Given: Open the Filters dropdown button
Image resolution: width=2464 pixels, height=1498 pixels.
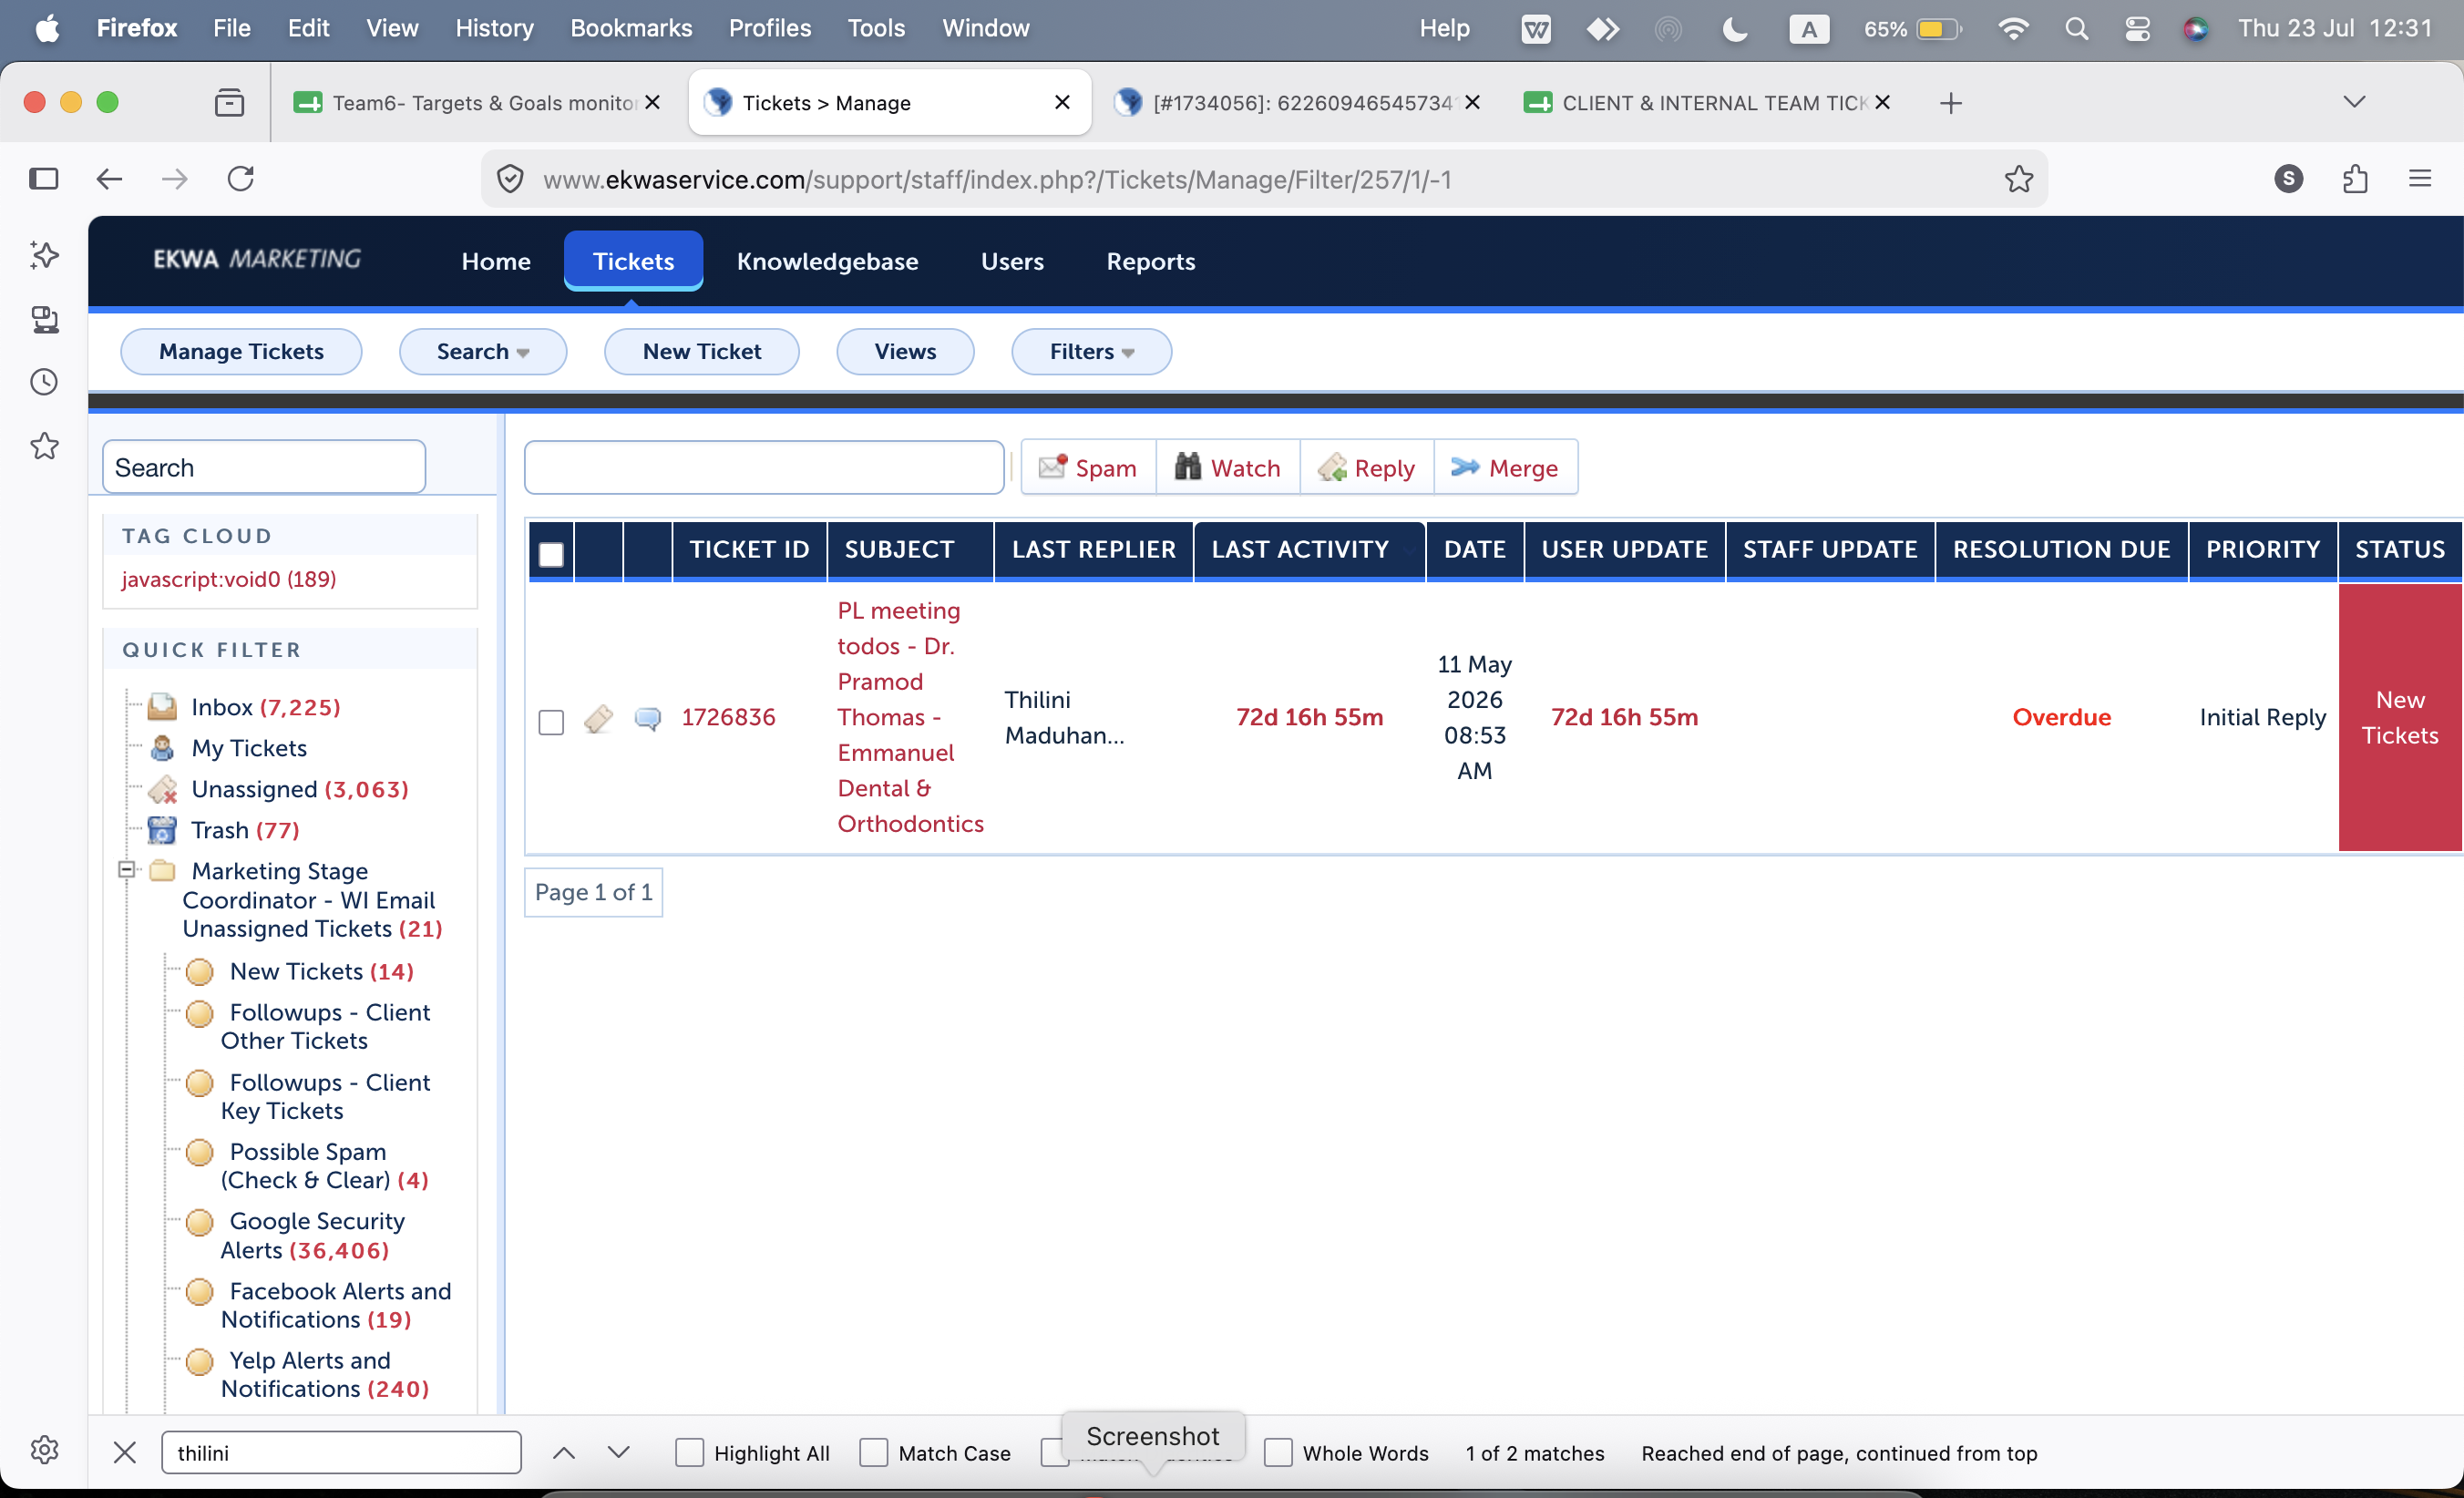Looking at the screenshot, I should 1091,352.
